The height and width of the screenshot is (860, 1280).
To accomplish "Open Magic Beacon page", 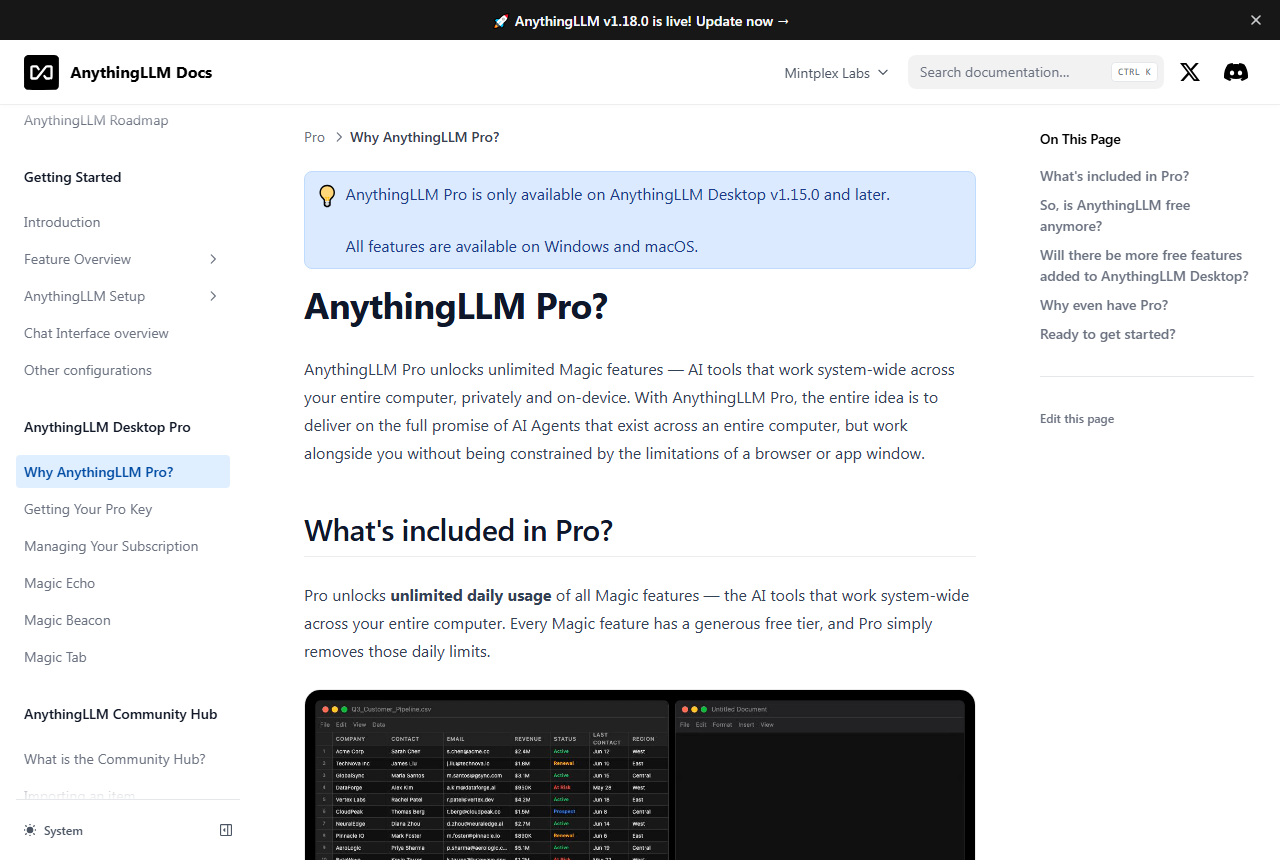I will pos(67,620).
